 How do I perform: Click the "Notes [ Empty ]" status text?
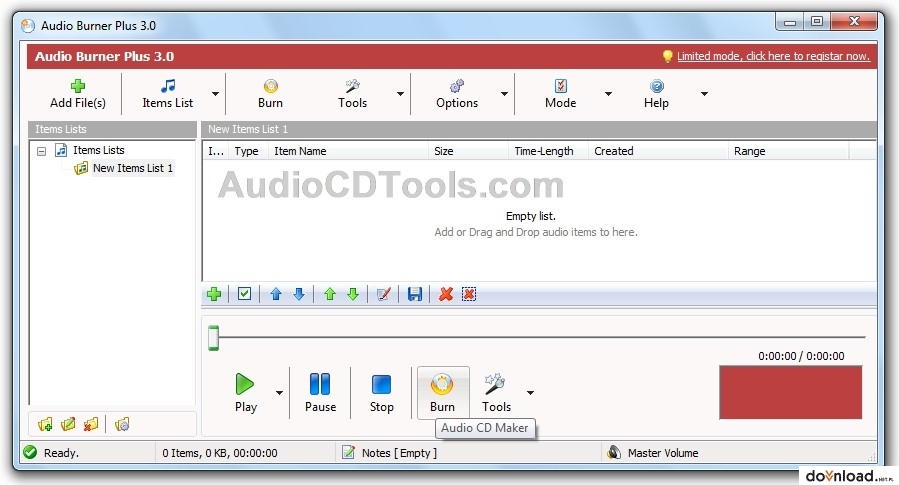point(399,453)
